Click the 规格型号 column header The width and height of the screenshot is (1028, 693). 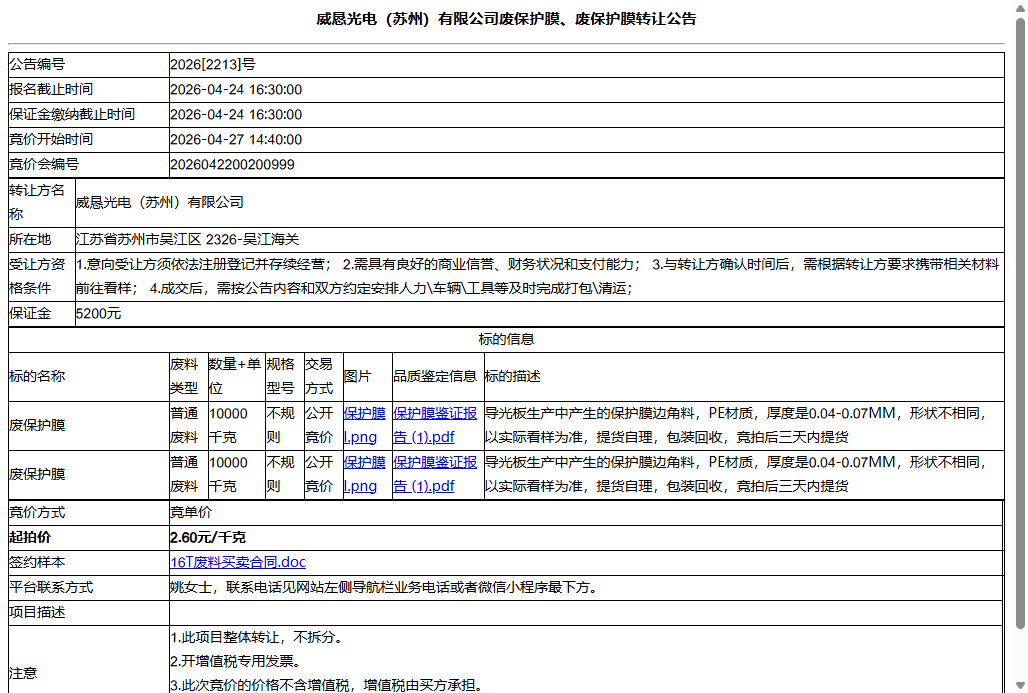coord(285,376)
